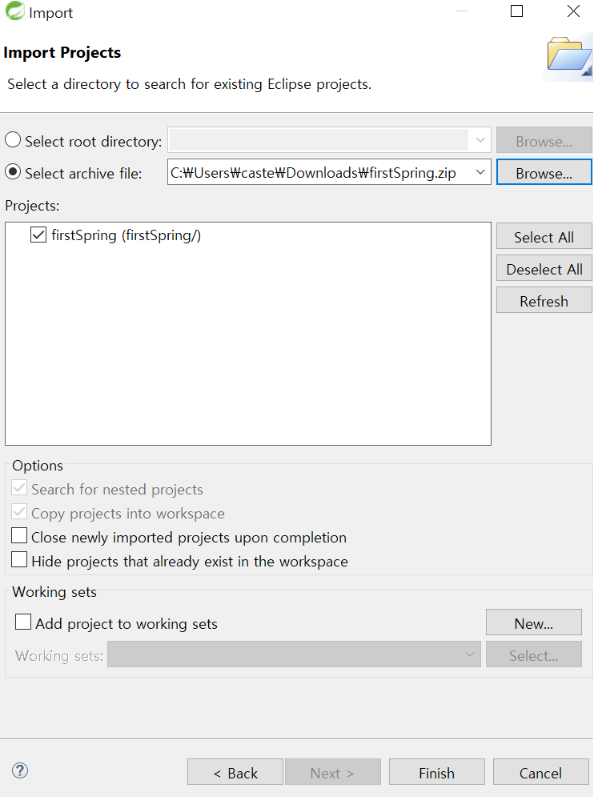
Task: Click Browse button for root directory
Action: click(x=544, y=140)
